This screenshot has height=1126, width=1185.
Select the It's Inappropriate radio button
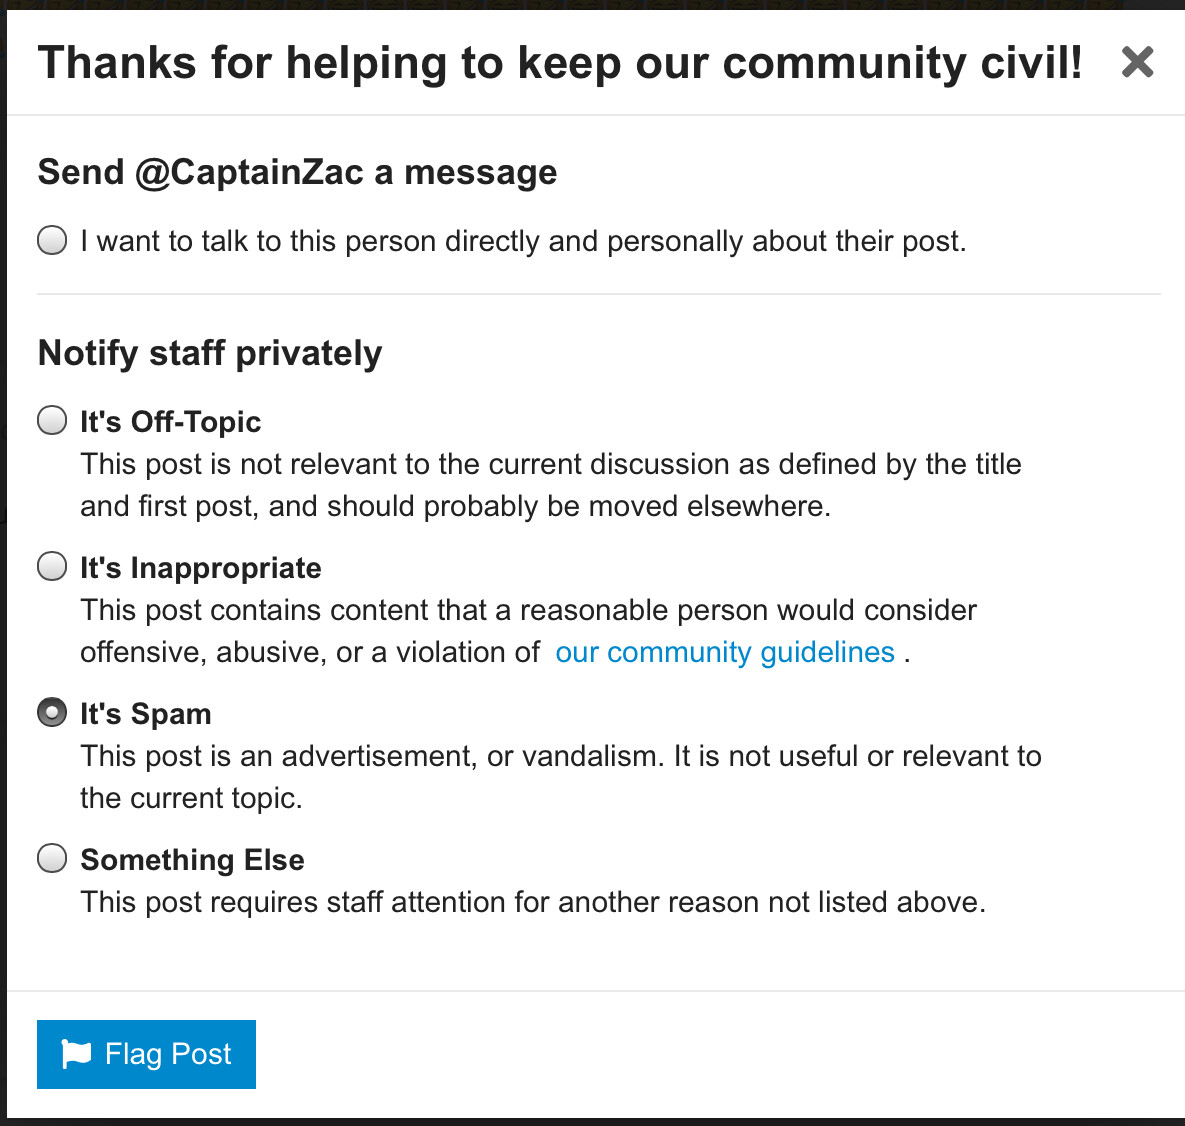click(x=52, y=566)
